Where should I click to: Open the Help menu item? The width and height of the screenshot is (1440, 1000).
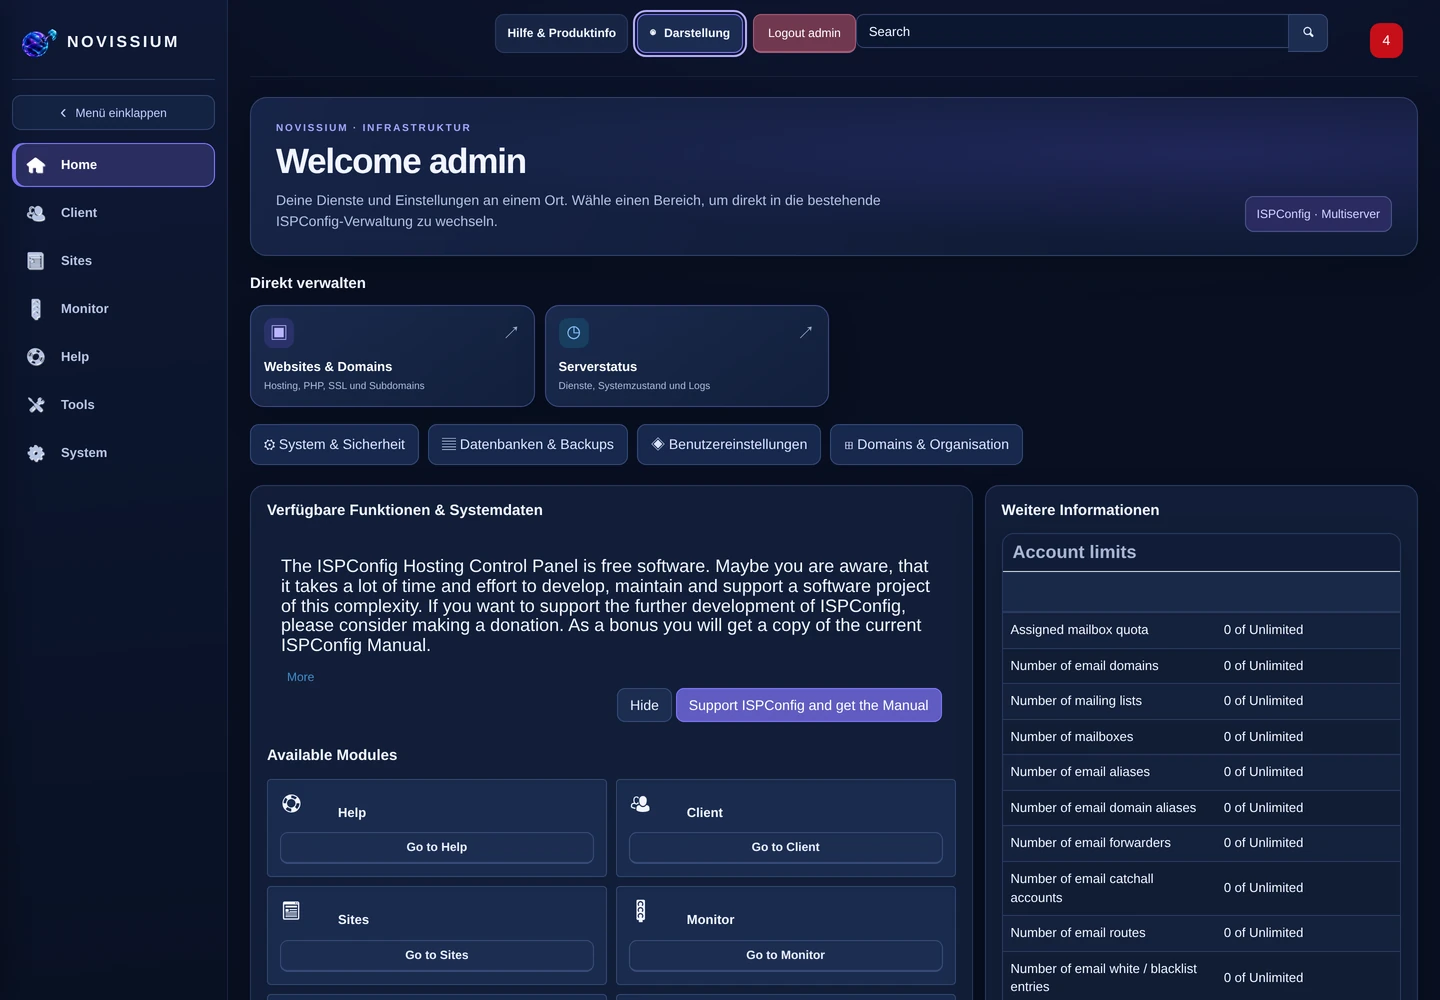113,357
